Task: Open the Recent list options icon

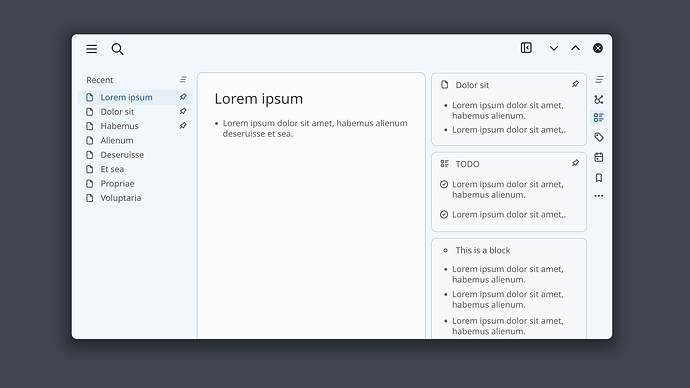Action: click(x=183, y=80)
